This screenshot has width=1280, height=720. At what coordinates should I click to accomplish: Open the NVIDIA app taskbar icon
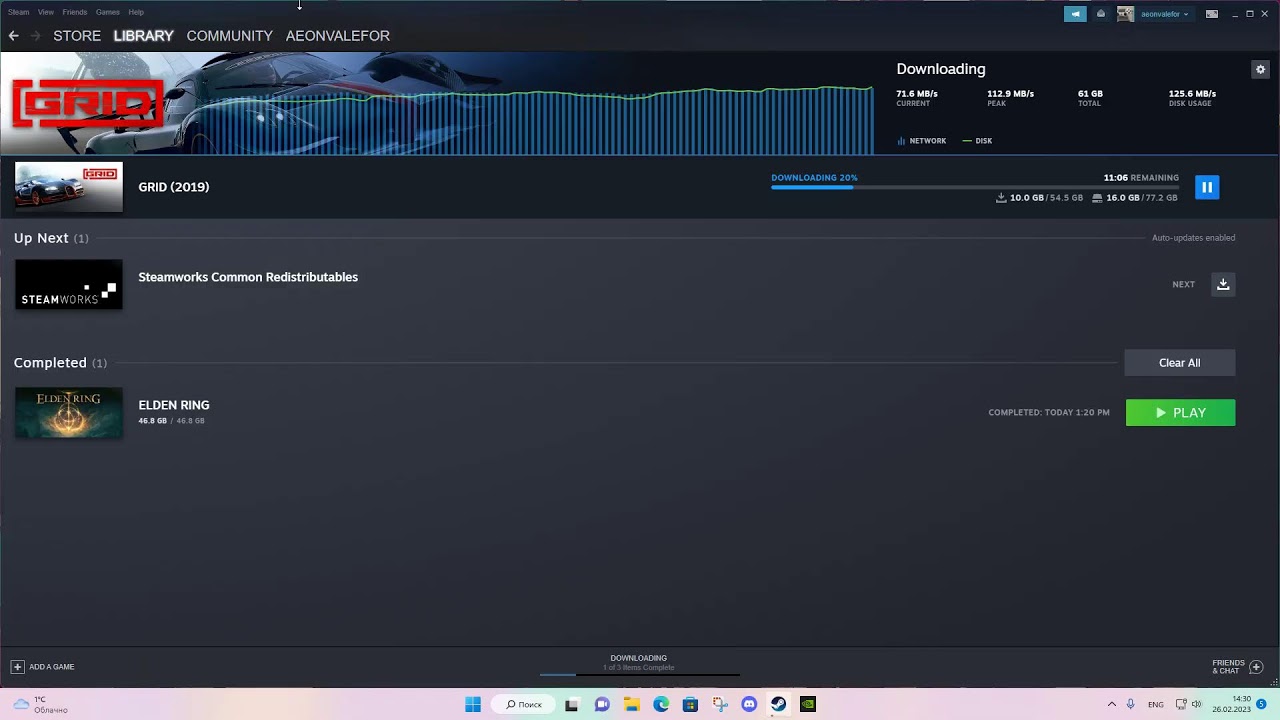pos(808,704)
